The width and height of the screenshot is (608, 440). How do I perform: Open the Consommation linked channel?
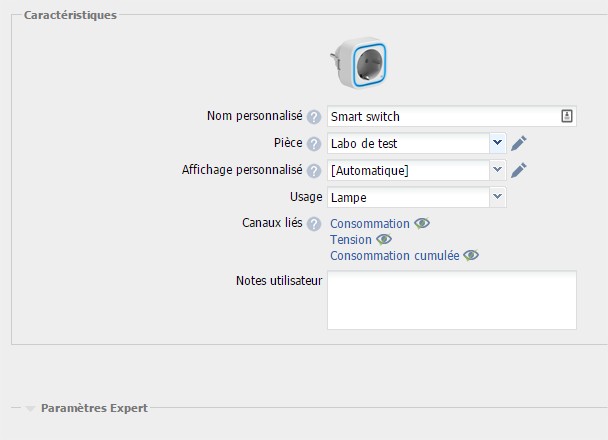370,224
